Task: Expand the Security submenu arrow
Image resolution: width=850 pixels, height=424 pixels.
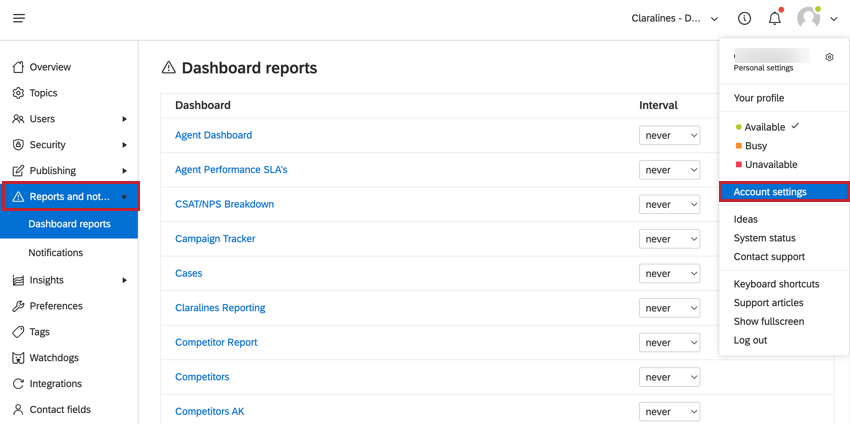Action: pos(125,145)
